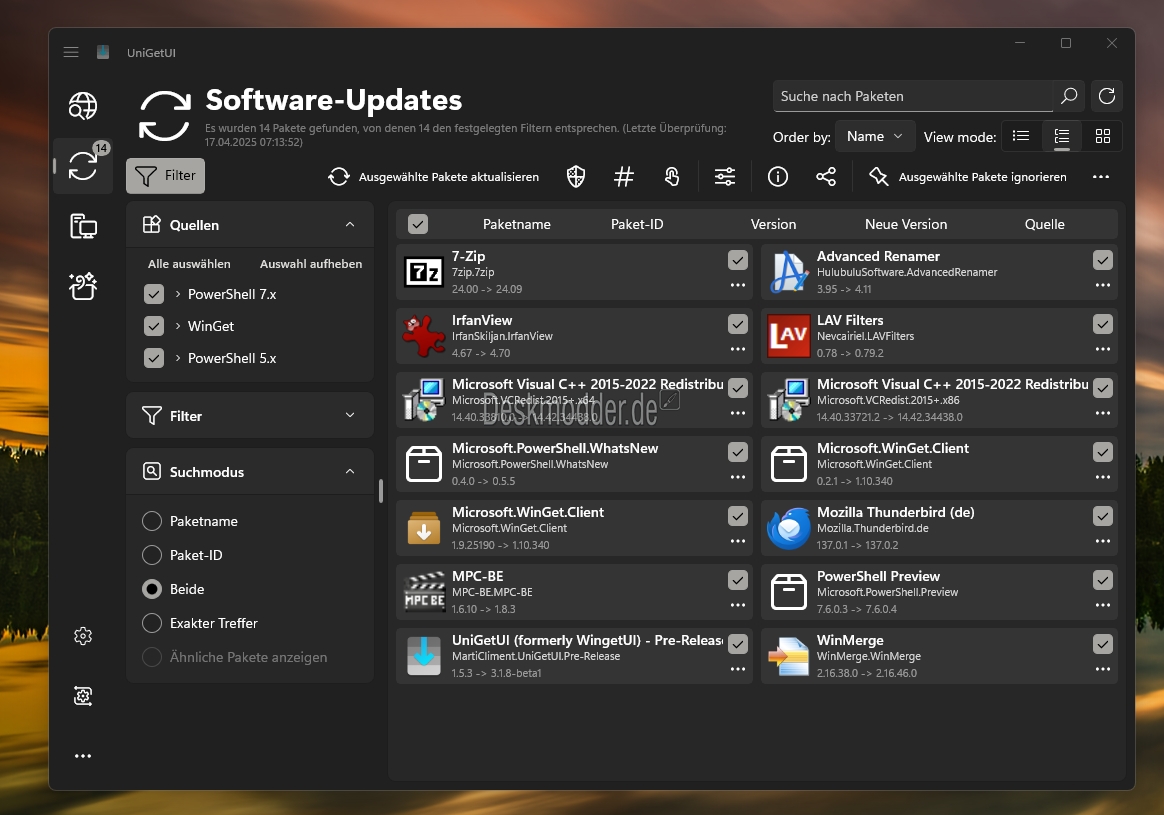The height and width of the screenshot is (815, 1164).
Task: Click the search magnifier icon
Action: point(1069,96)
